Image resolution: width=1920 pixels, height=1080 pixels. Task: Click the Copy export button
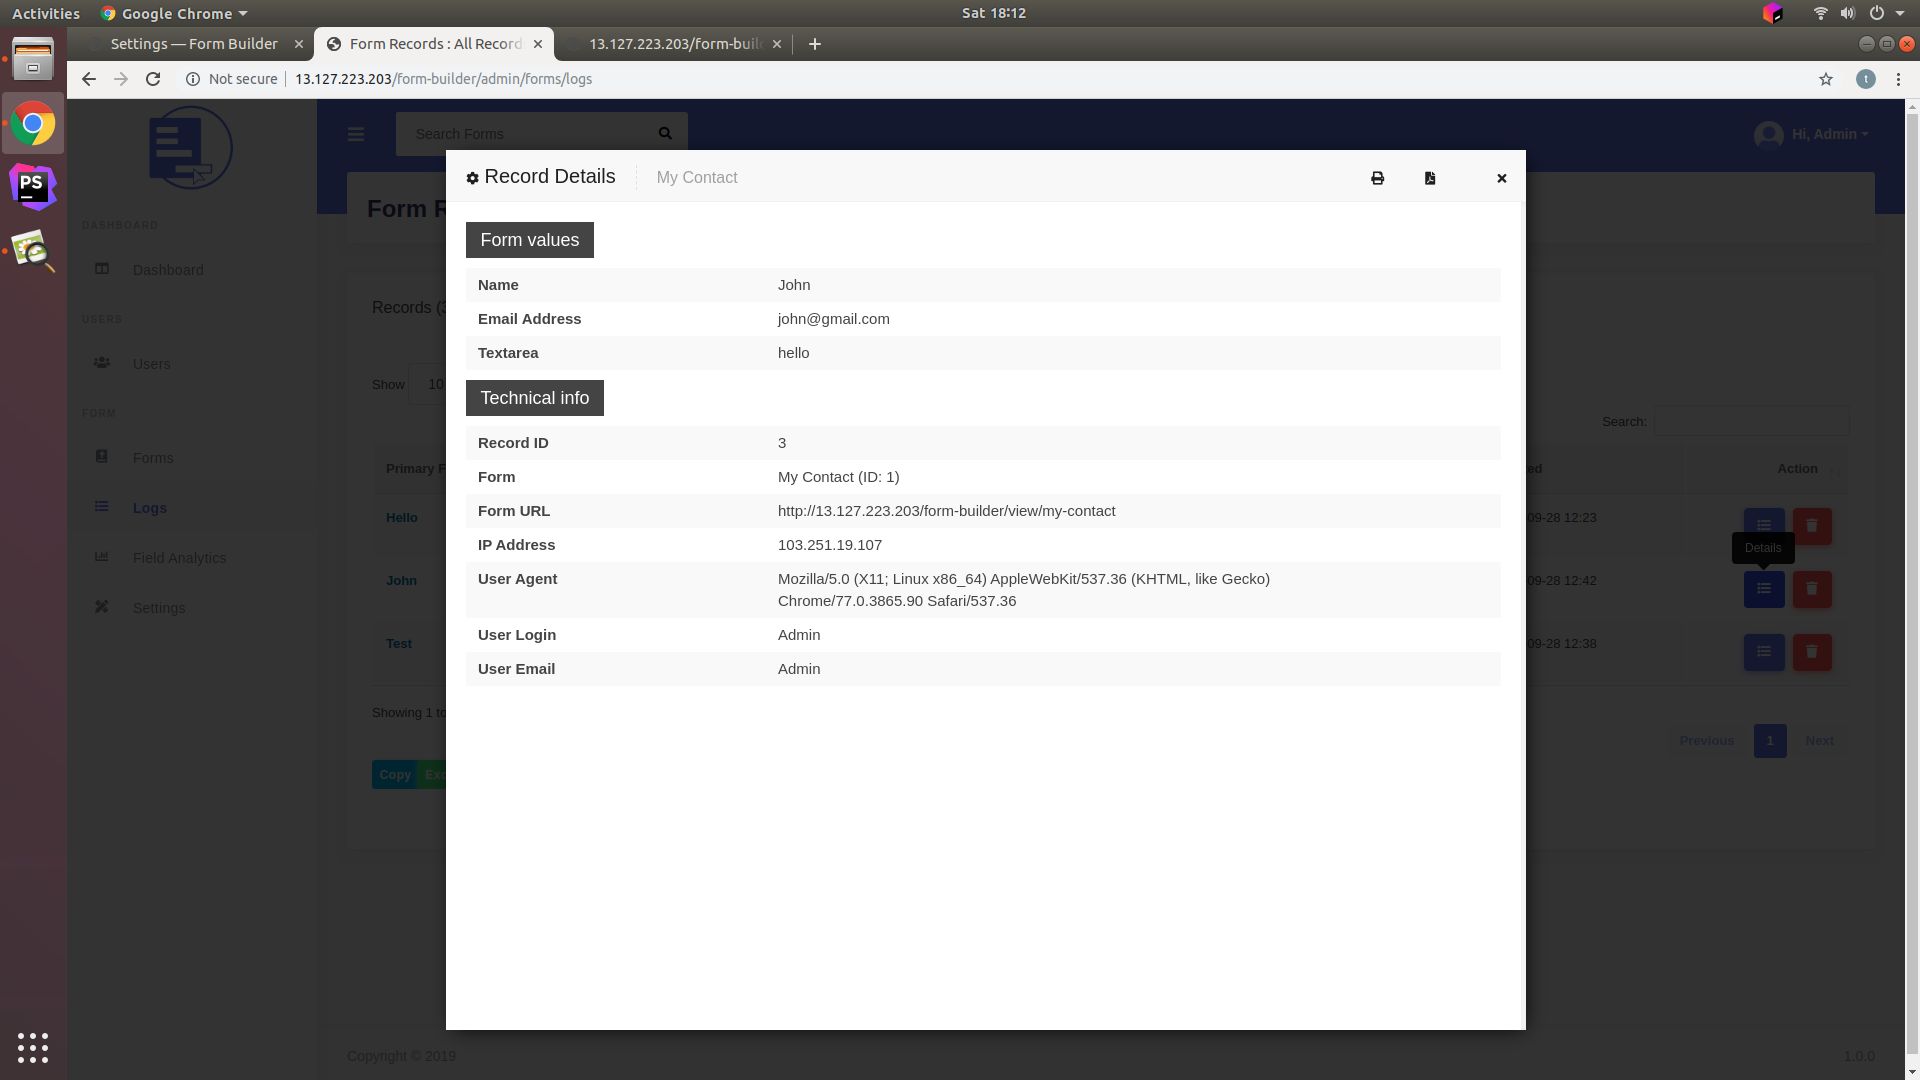click(x=394, y=774)
